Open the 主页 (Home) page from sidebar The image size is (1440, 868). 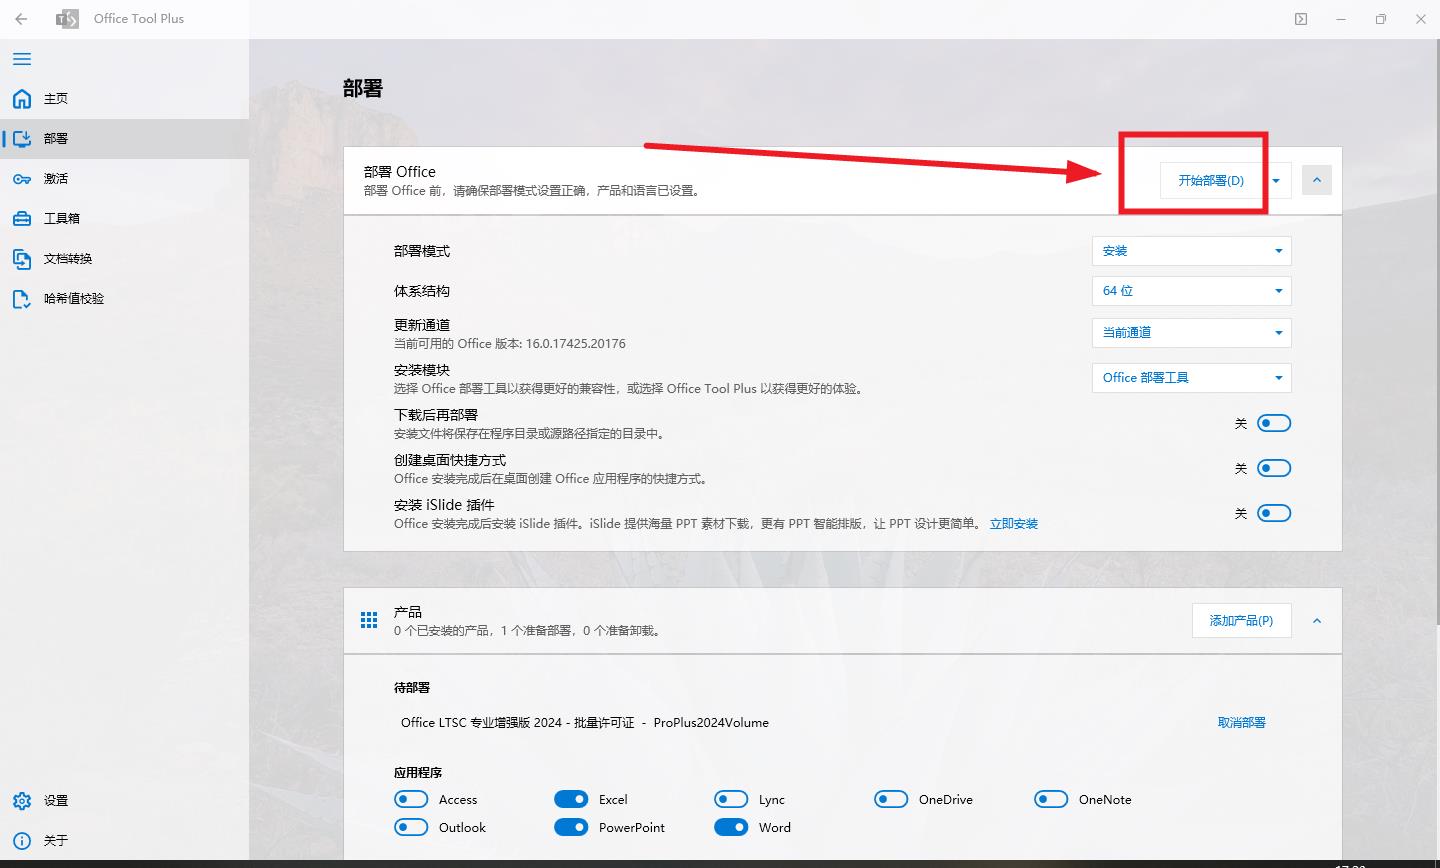click(x=54, y=98)
